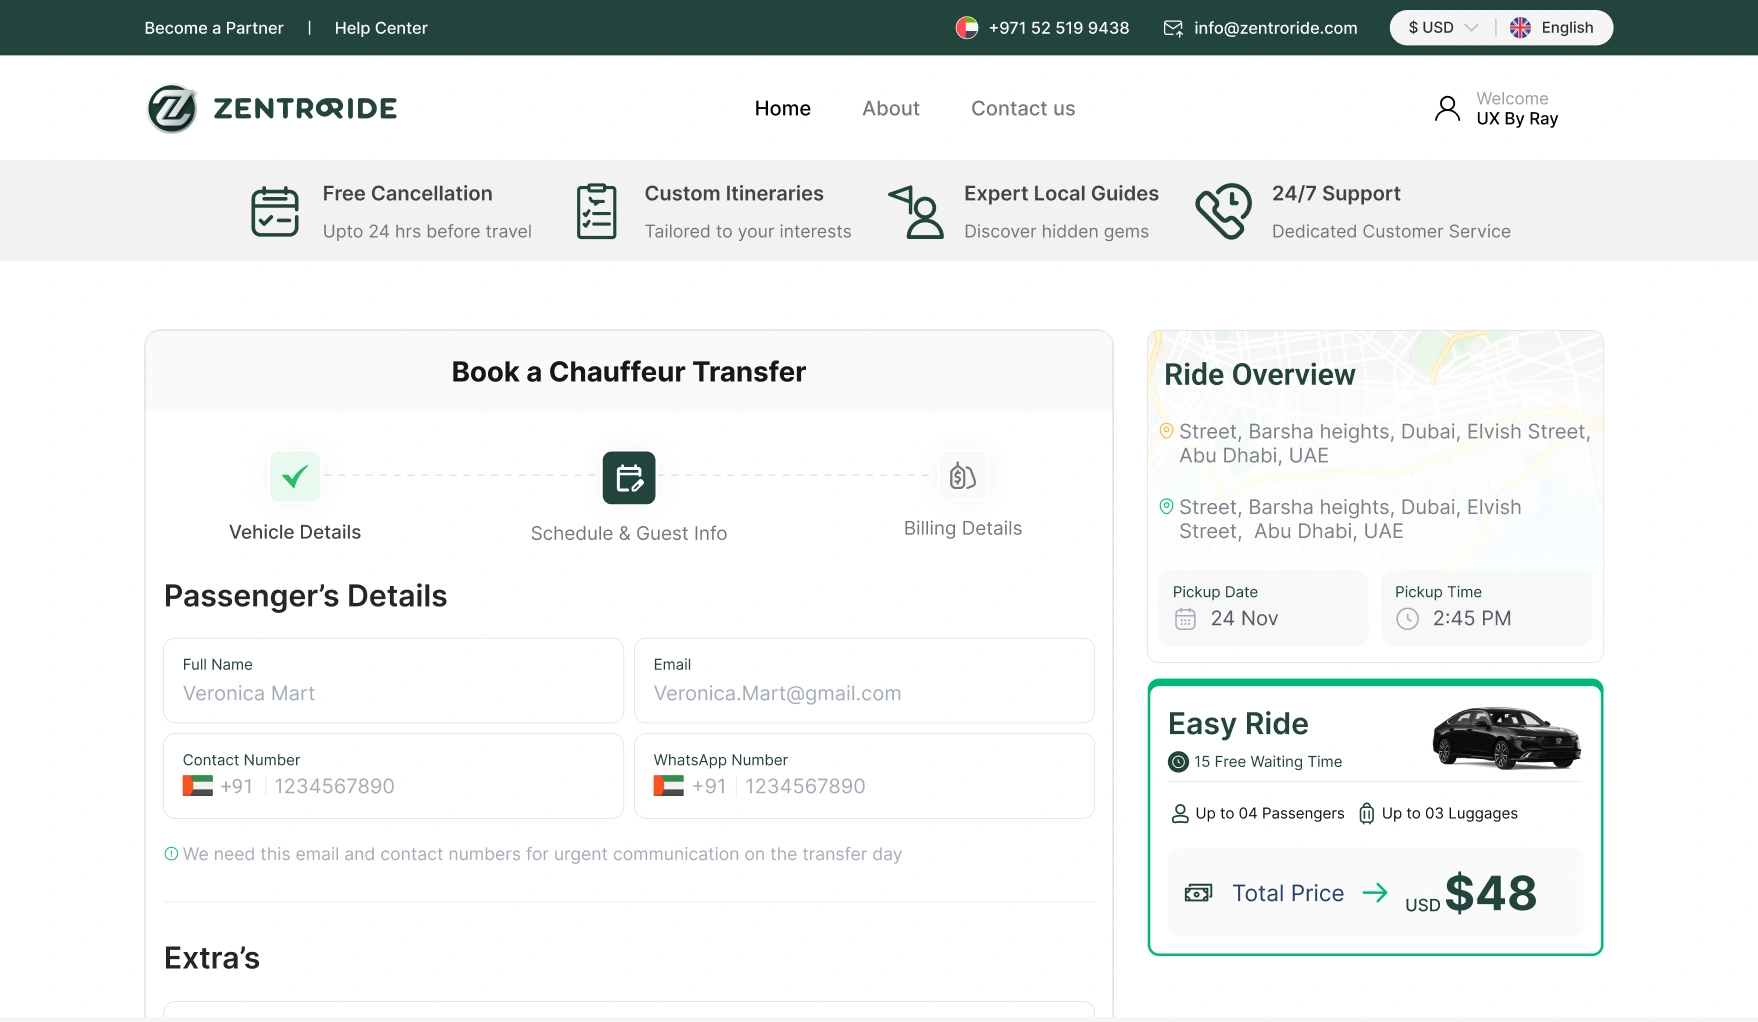Open the About page
This screenshot has height=1022, width=1758.
[891, 108]
